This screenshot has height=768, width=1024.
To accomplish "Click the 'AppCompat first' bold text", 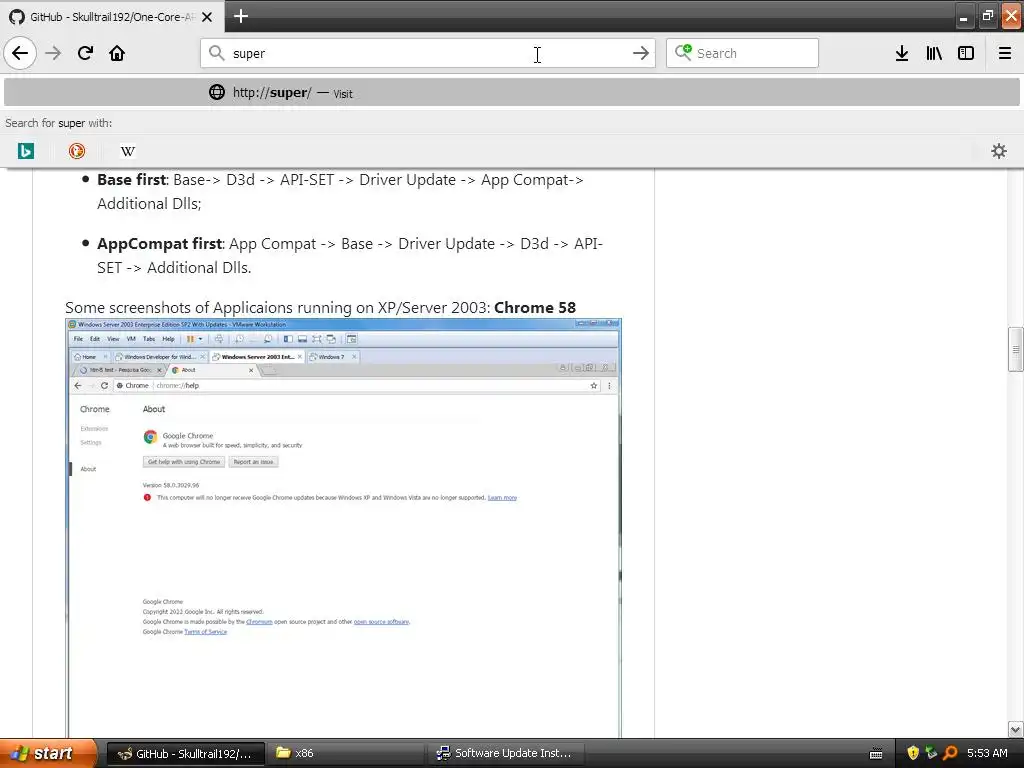I will pos(159,244).
